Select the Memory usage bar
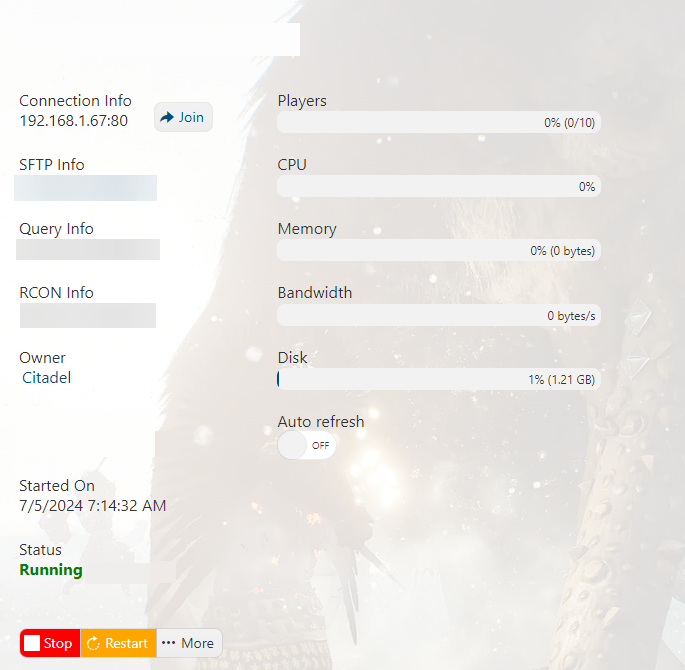Screen dimensions: 685x670 [x=438, y=250]
